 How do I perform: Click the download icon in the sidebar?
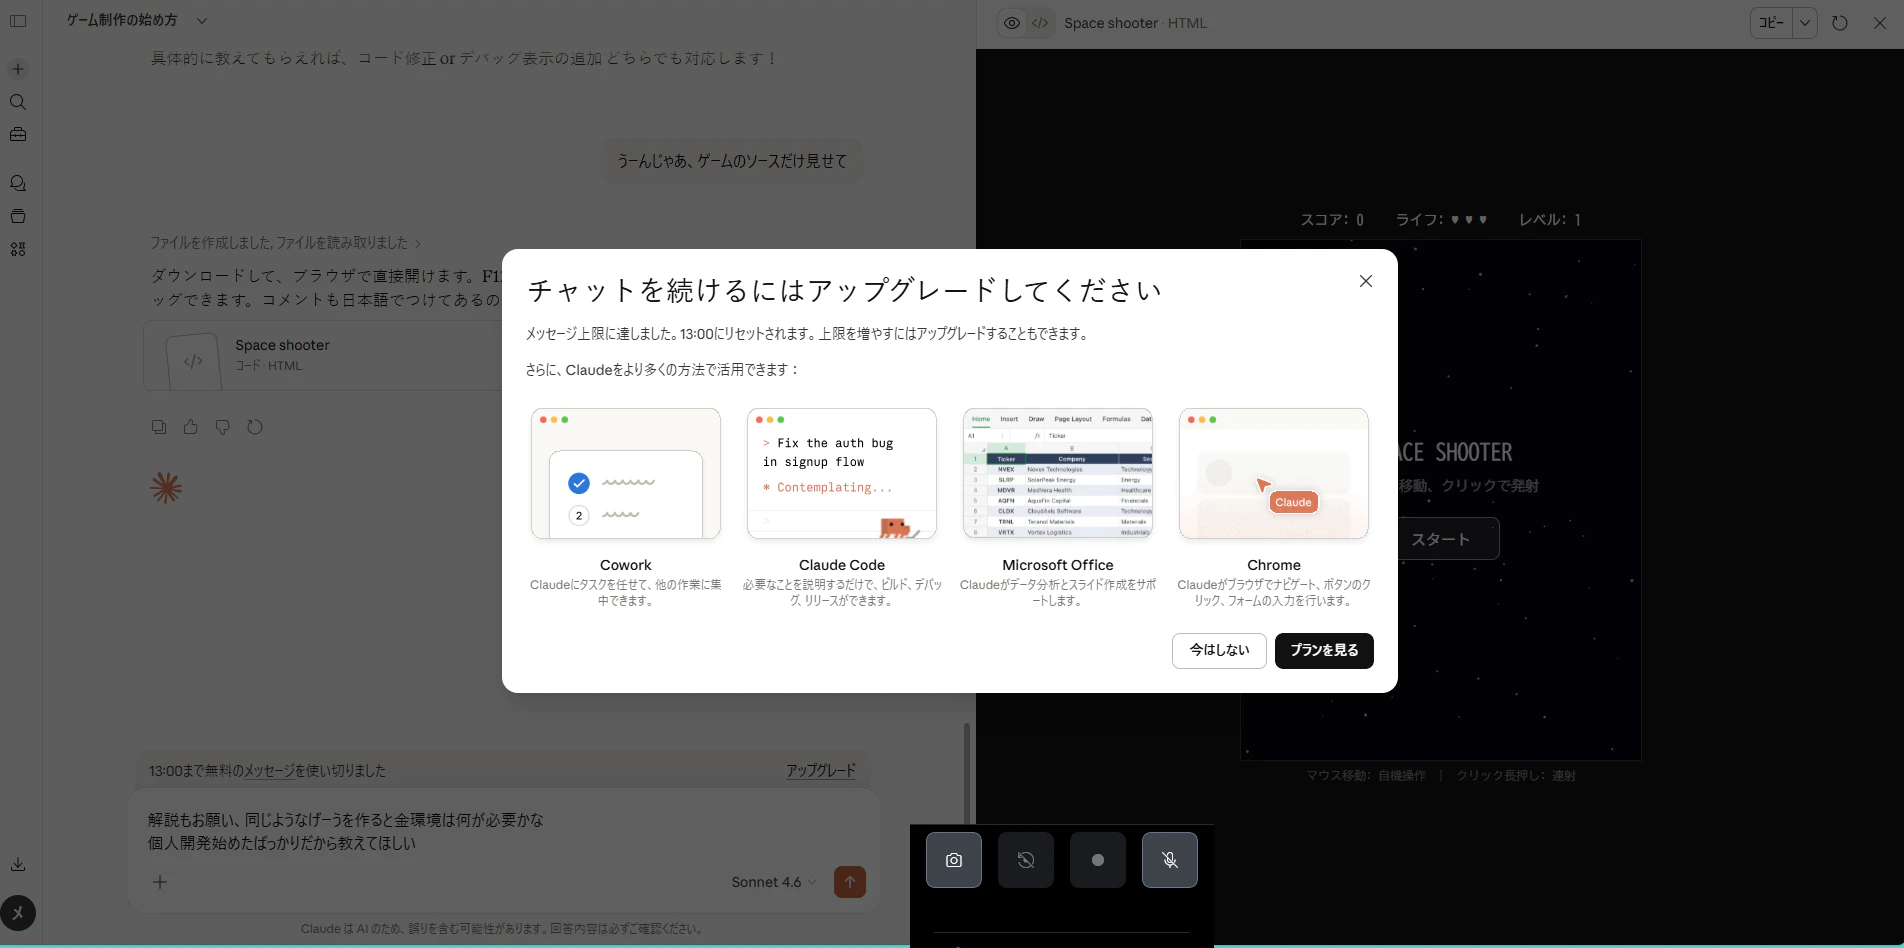18,864
